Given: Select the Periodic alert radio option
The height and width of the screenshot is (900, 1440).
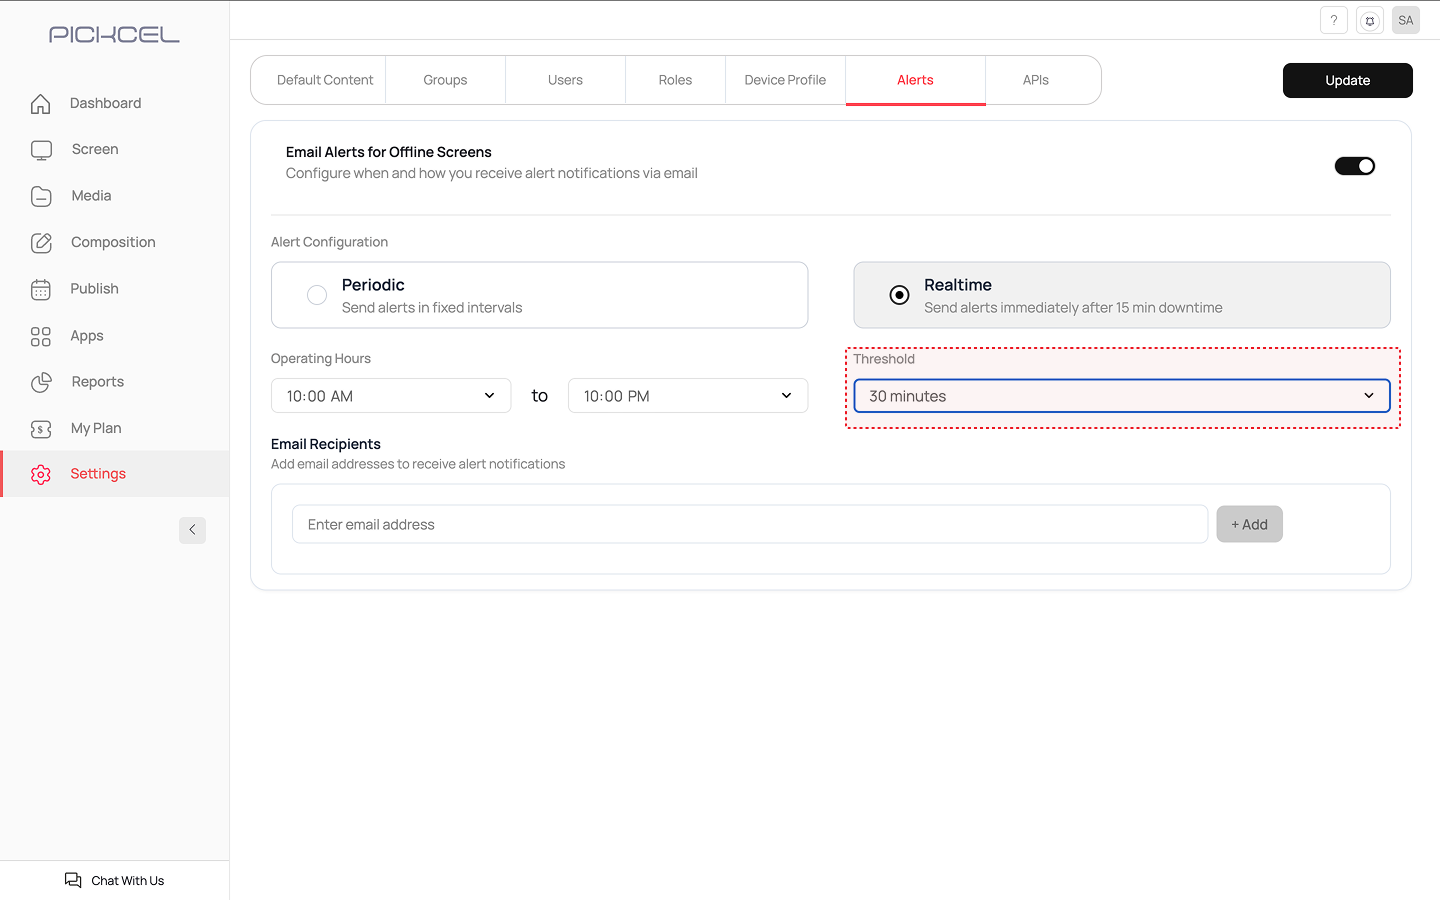Looking at the screenshot, I should pos(317,295).
